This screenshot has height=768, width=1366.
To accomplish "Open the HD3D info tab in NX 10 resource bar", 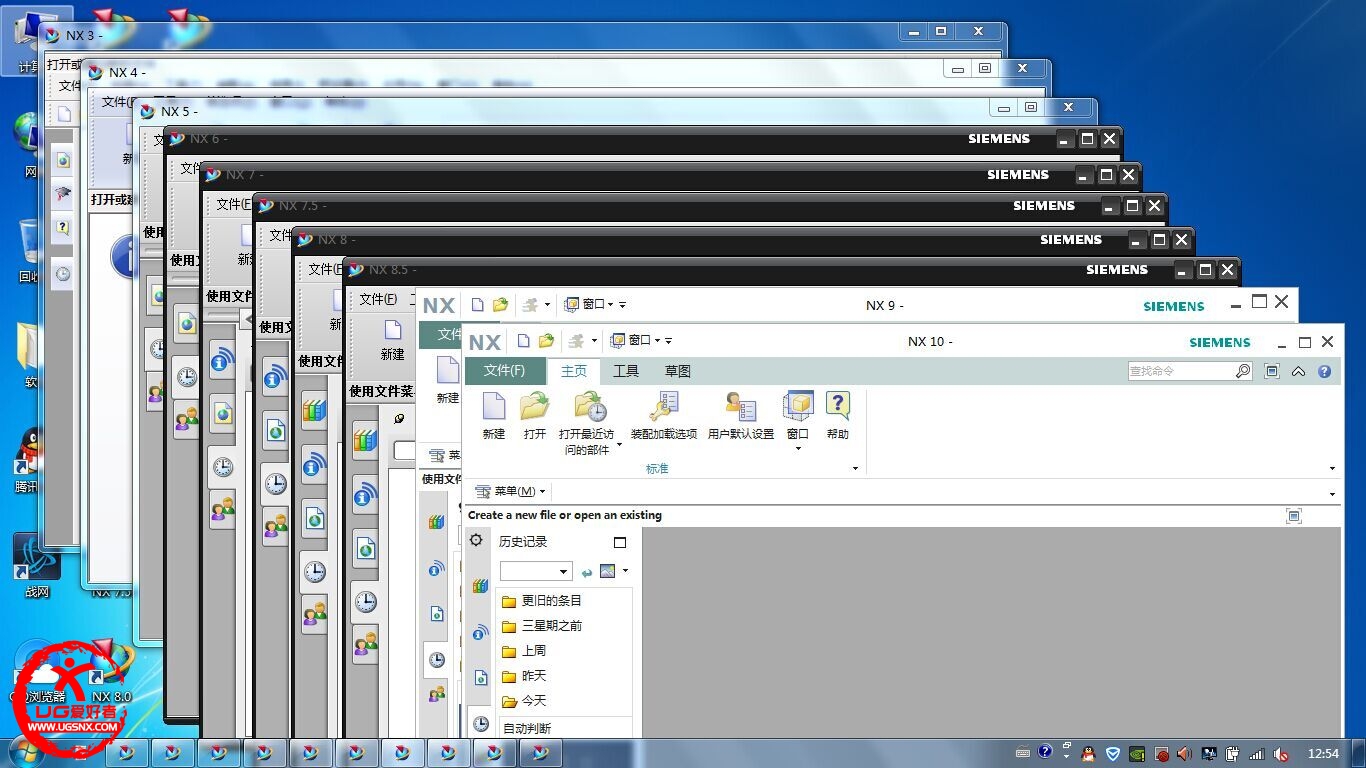I will coord(481,632).
